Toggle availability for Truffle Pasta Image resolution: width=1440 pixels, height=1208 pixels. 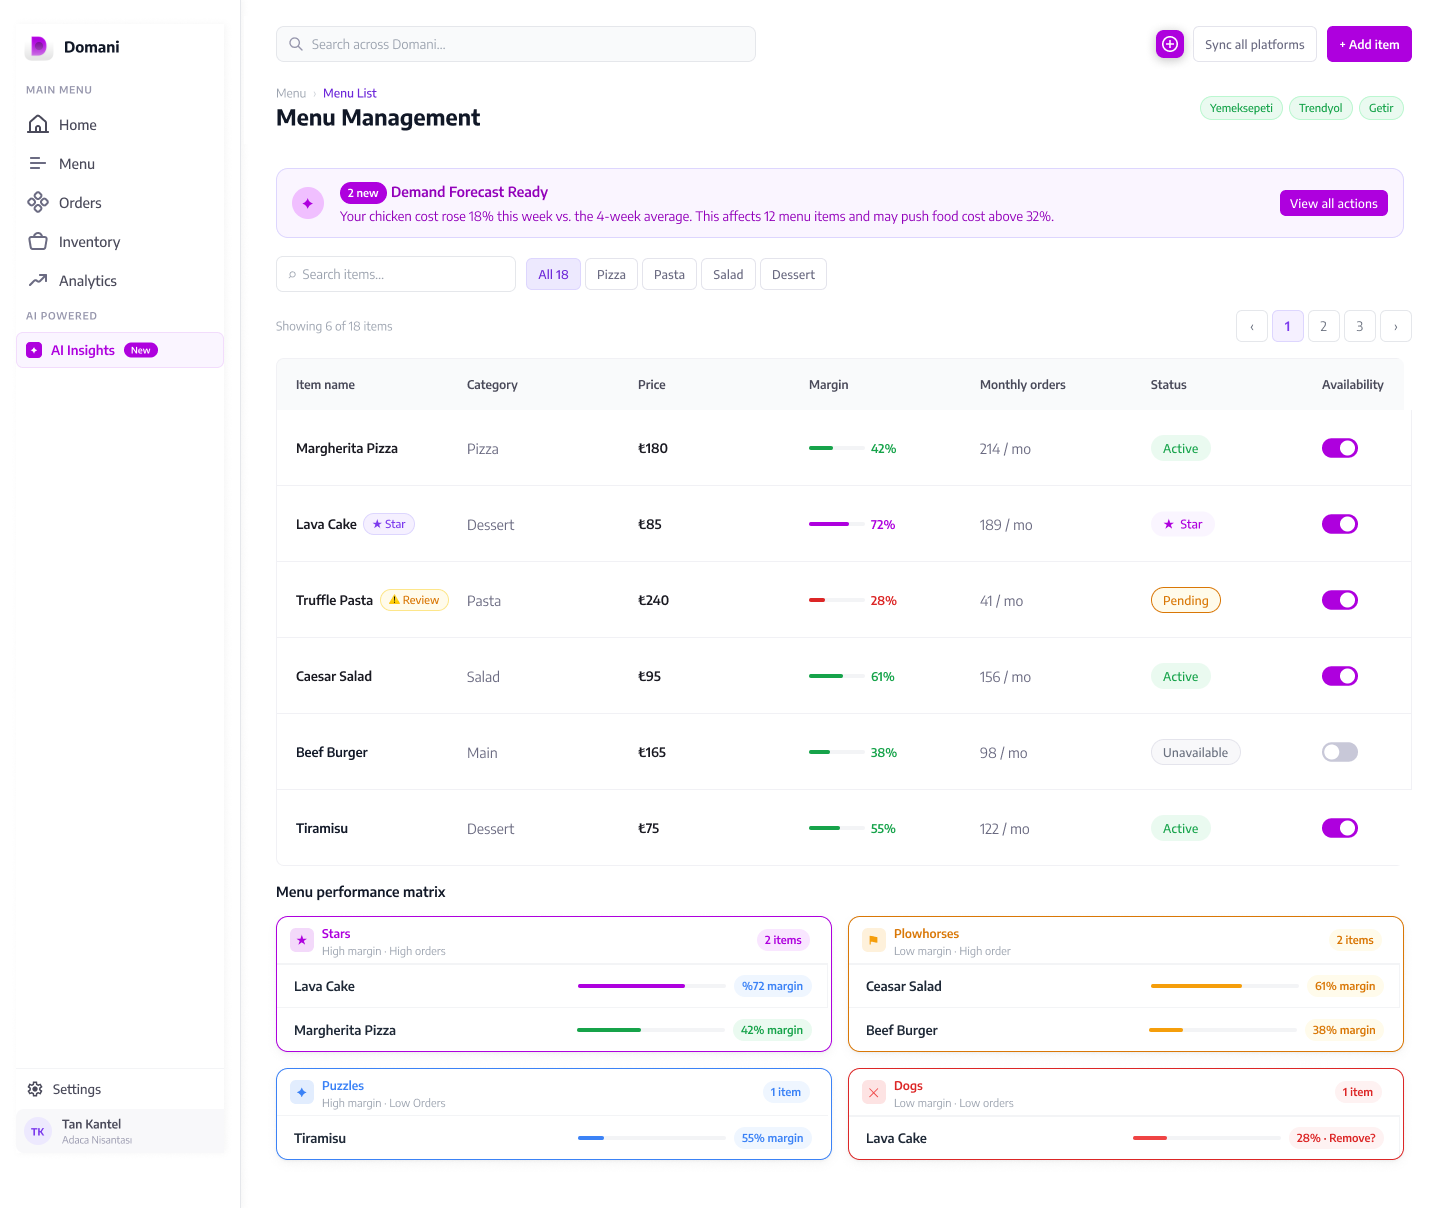pyautogui.click(x=1340, y=600)
